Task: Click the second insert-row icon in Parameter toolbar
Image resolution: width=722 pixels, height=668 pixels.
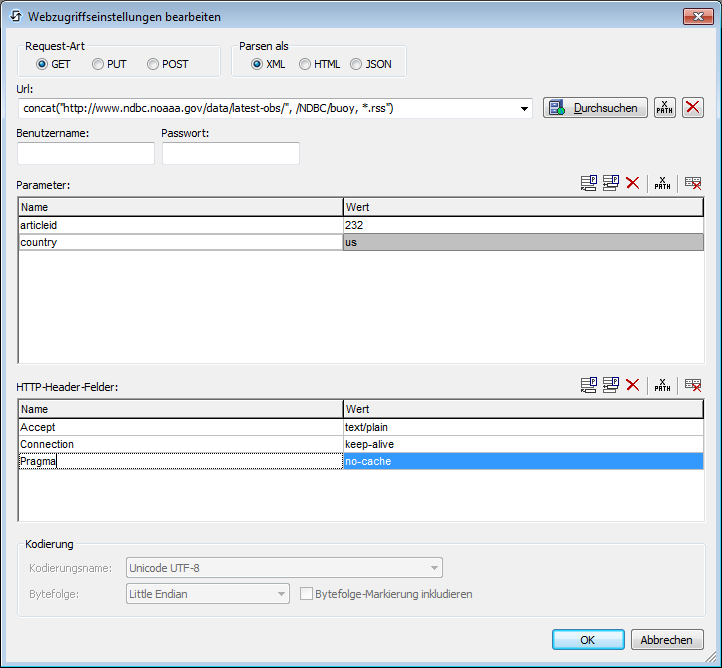Action: point(611,183)
